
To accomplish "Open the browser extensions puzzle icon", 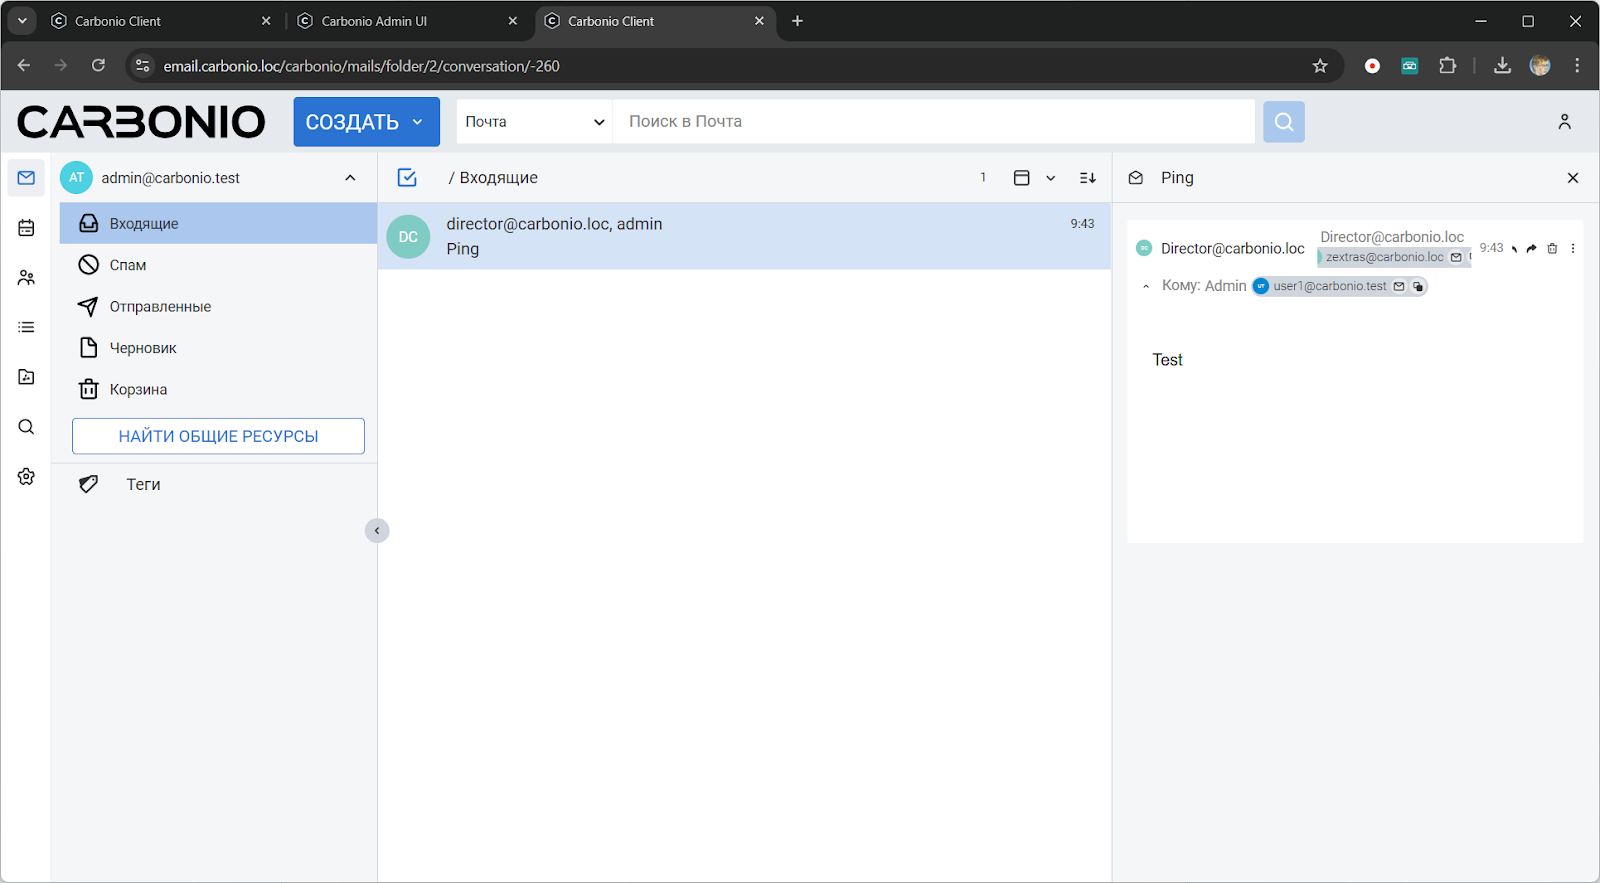I will (1447, 66).
